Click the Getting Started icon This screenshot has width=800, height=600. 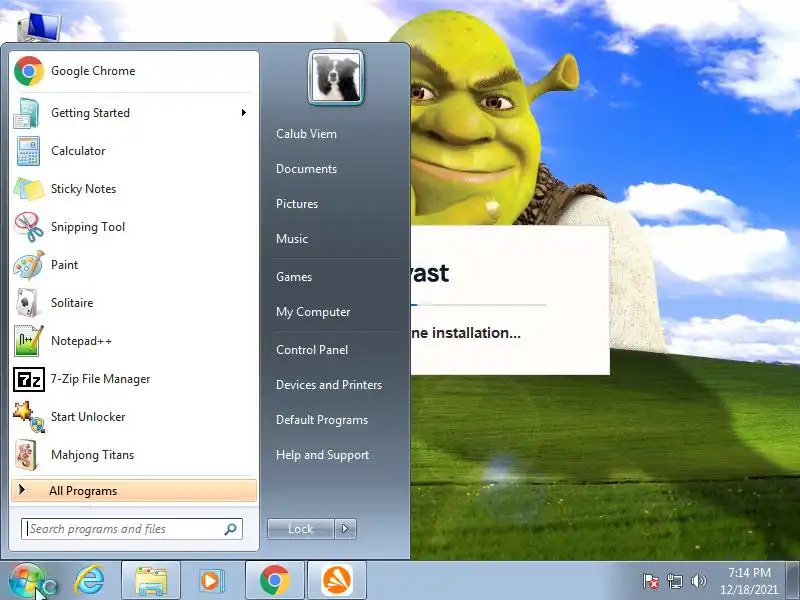[27, 113]
